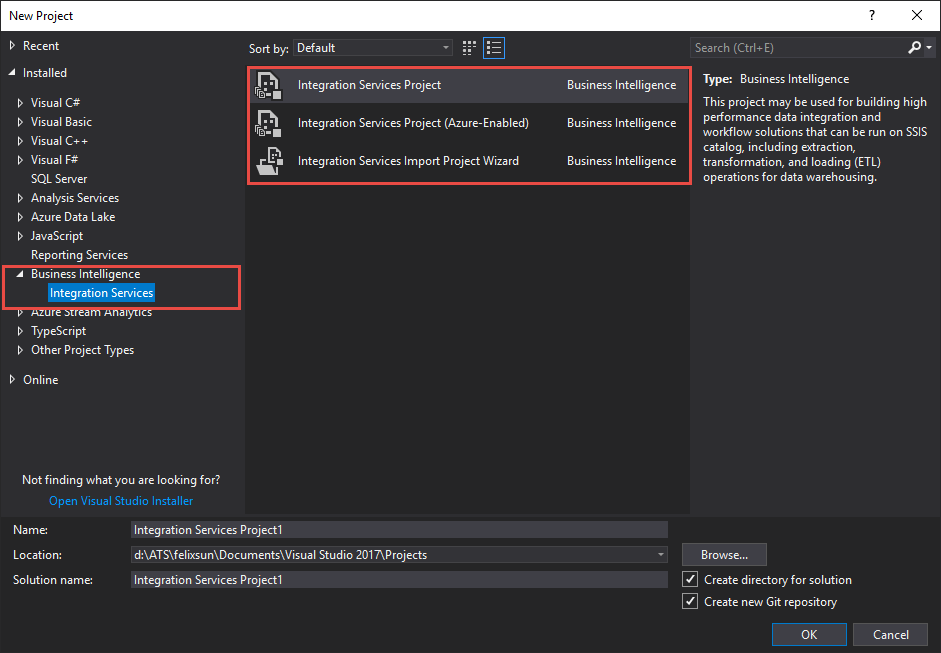This screenshot has width=941, height=653.
Task: Collapse the Business Intelligence node
Action: tap(20, 274)
